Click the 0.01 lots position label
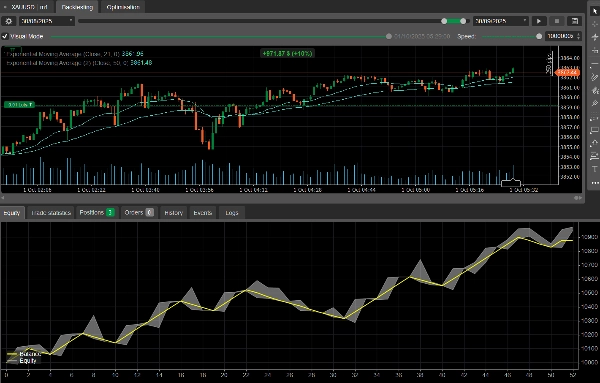Screen dimensions: 600x383 click(19, 104)
